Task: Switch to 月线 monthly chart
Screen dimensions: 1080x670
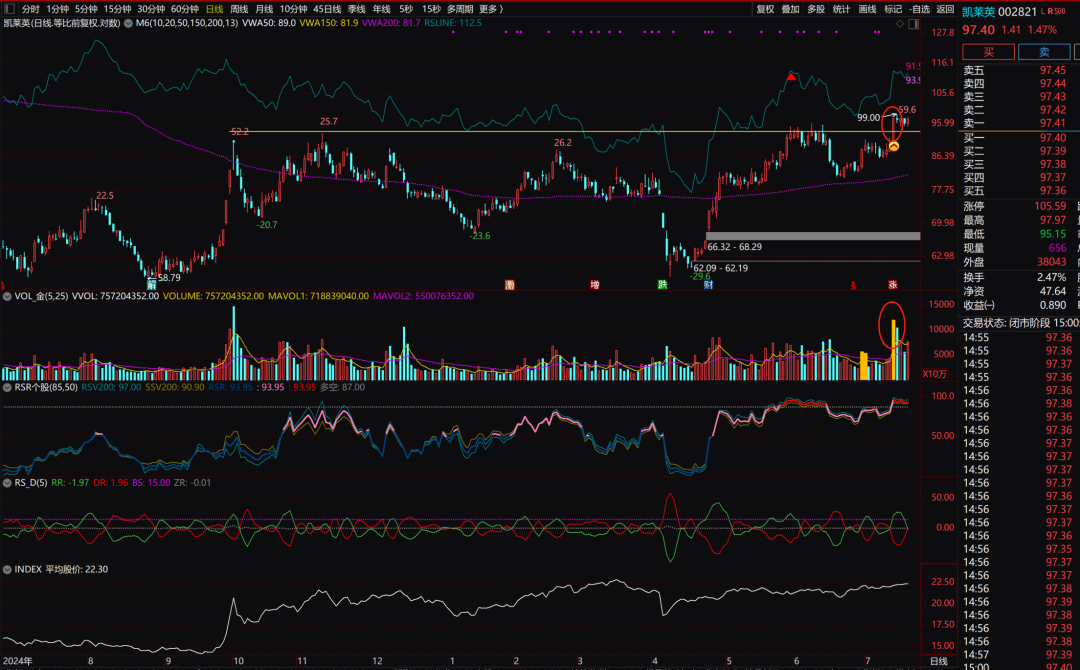Action: pos(264,9)
